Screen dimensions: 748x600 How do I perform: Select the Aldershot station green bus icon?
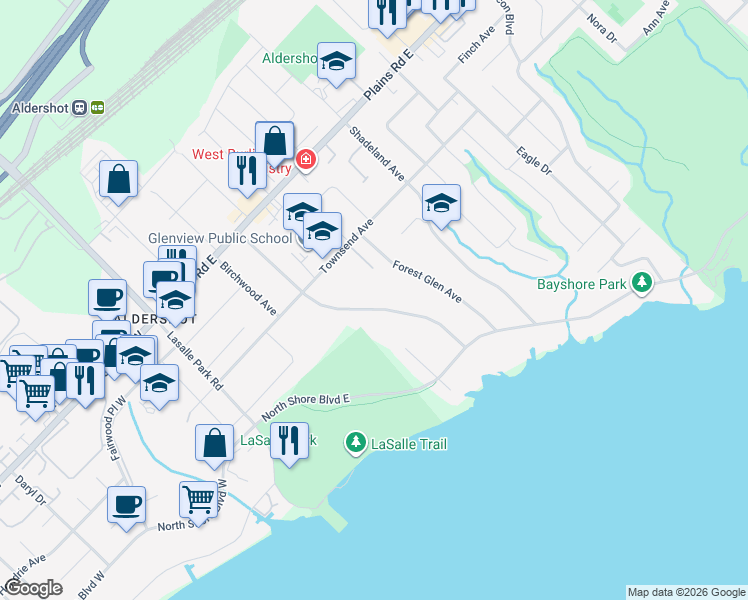tap(97, 108)
